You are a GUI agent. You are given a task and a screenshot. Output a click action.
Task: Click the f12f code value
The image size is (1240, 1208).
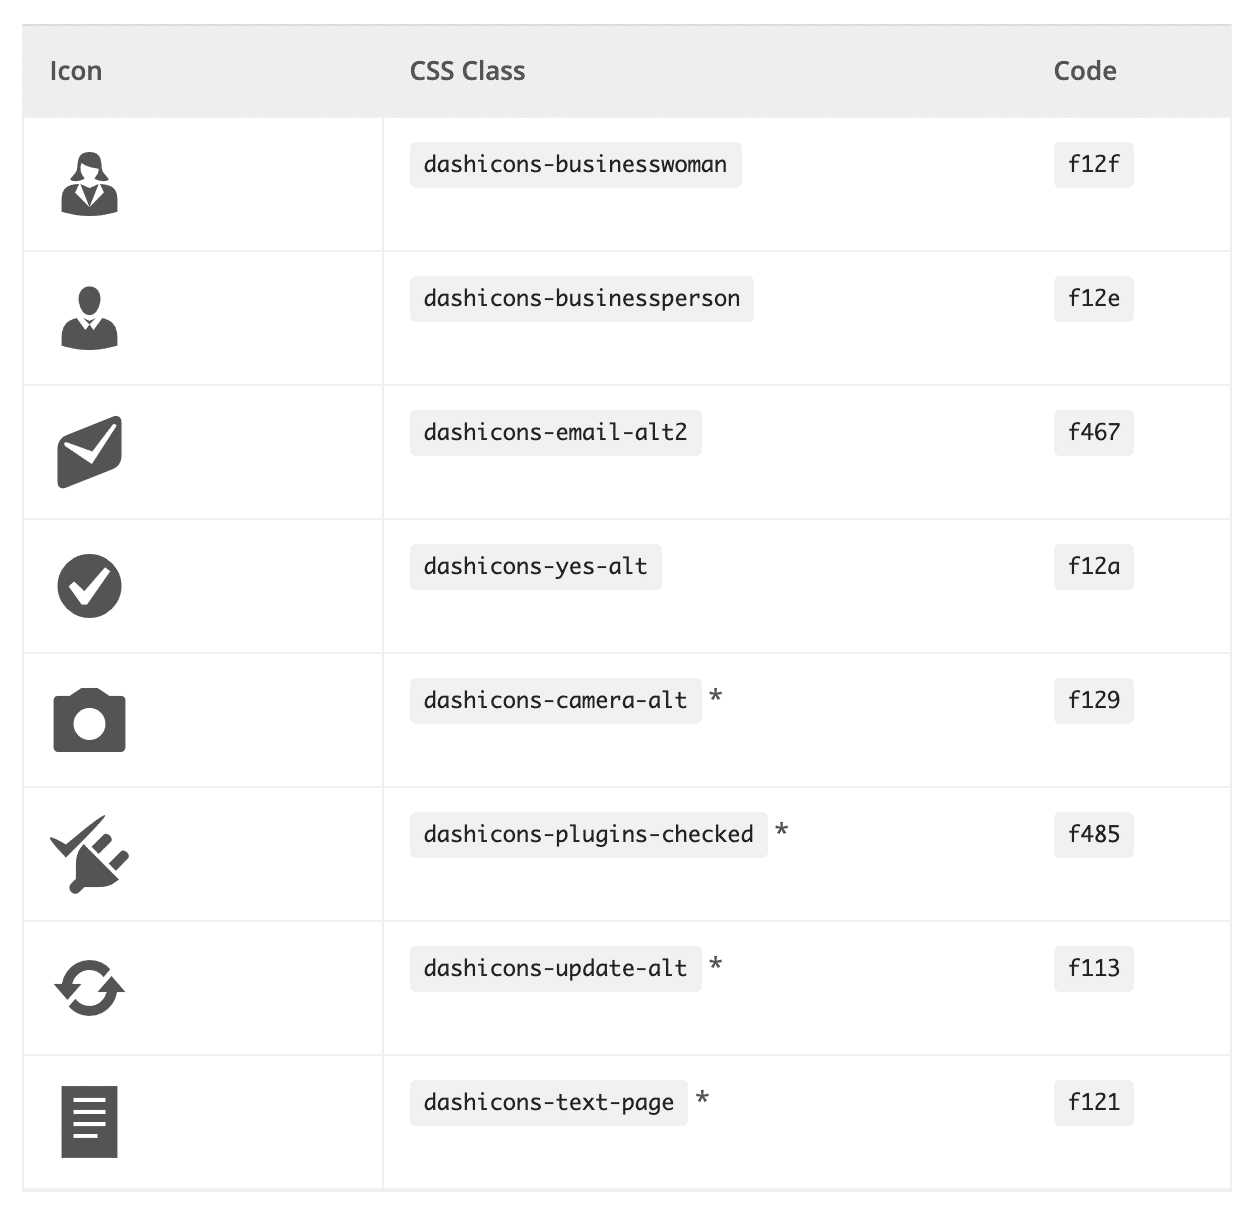pyautogui.click(x=1093, y=164)
